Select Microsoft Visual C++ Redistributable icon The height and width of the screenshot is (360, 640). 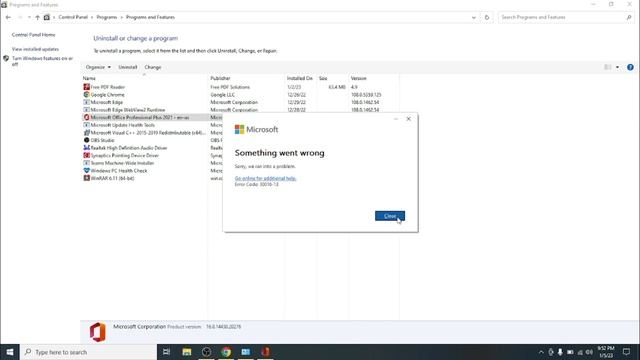tap(87, 133)
